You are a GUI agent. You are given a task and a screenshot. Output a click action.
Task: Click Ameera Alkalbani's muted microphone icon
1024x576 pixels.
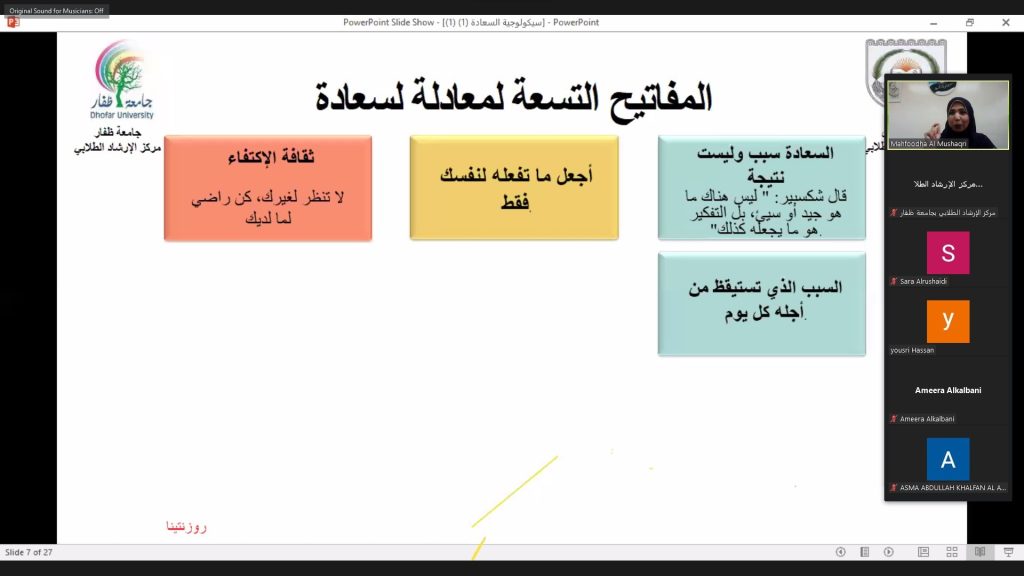click(894, 419)
